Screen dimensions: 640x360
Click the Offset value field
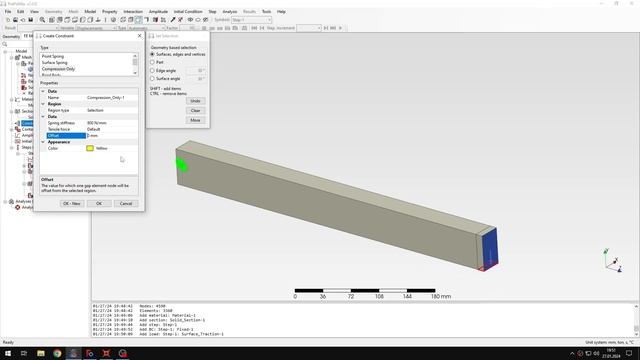(x=112, y=136)
